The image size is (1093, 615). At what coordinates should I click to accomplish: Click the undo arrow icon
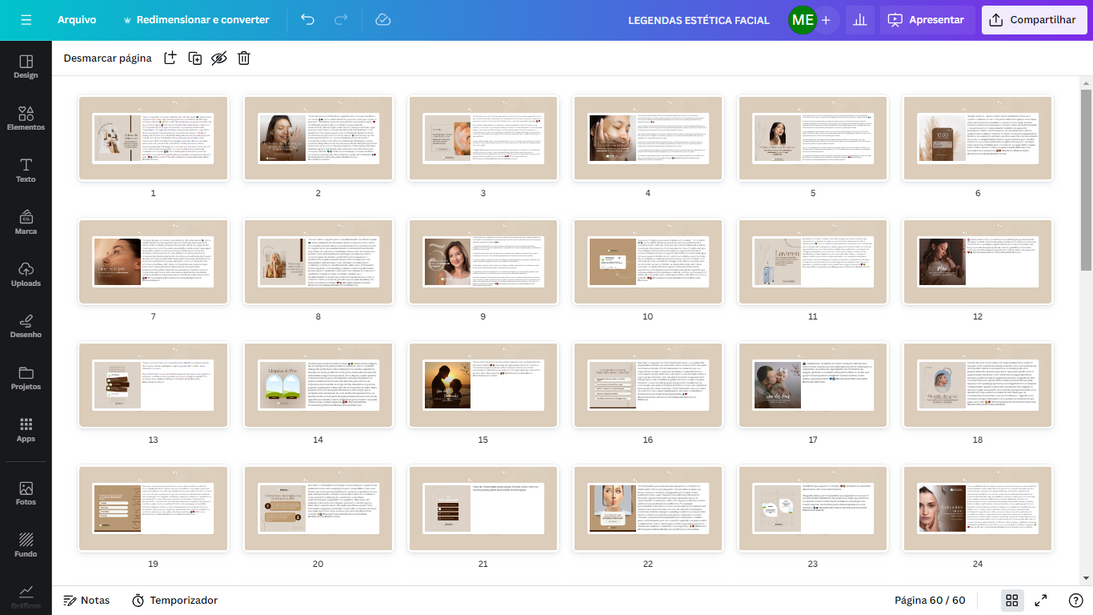point(307,20)
